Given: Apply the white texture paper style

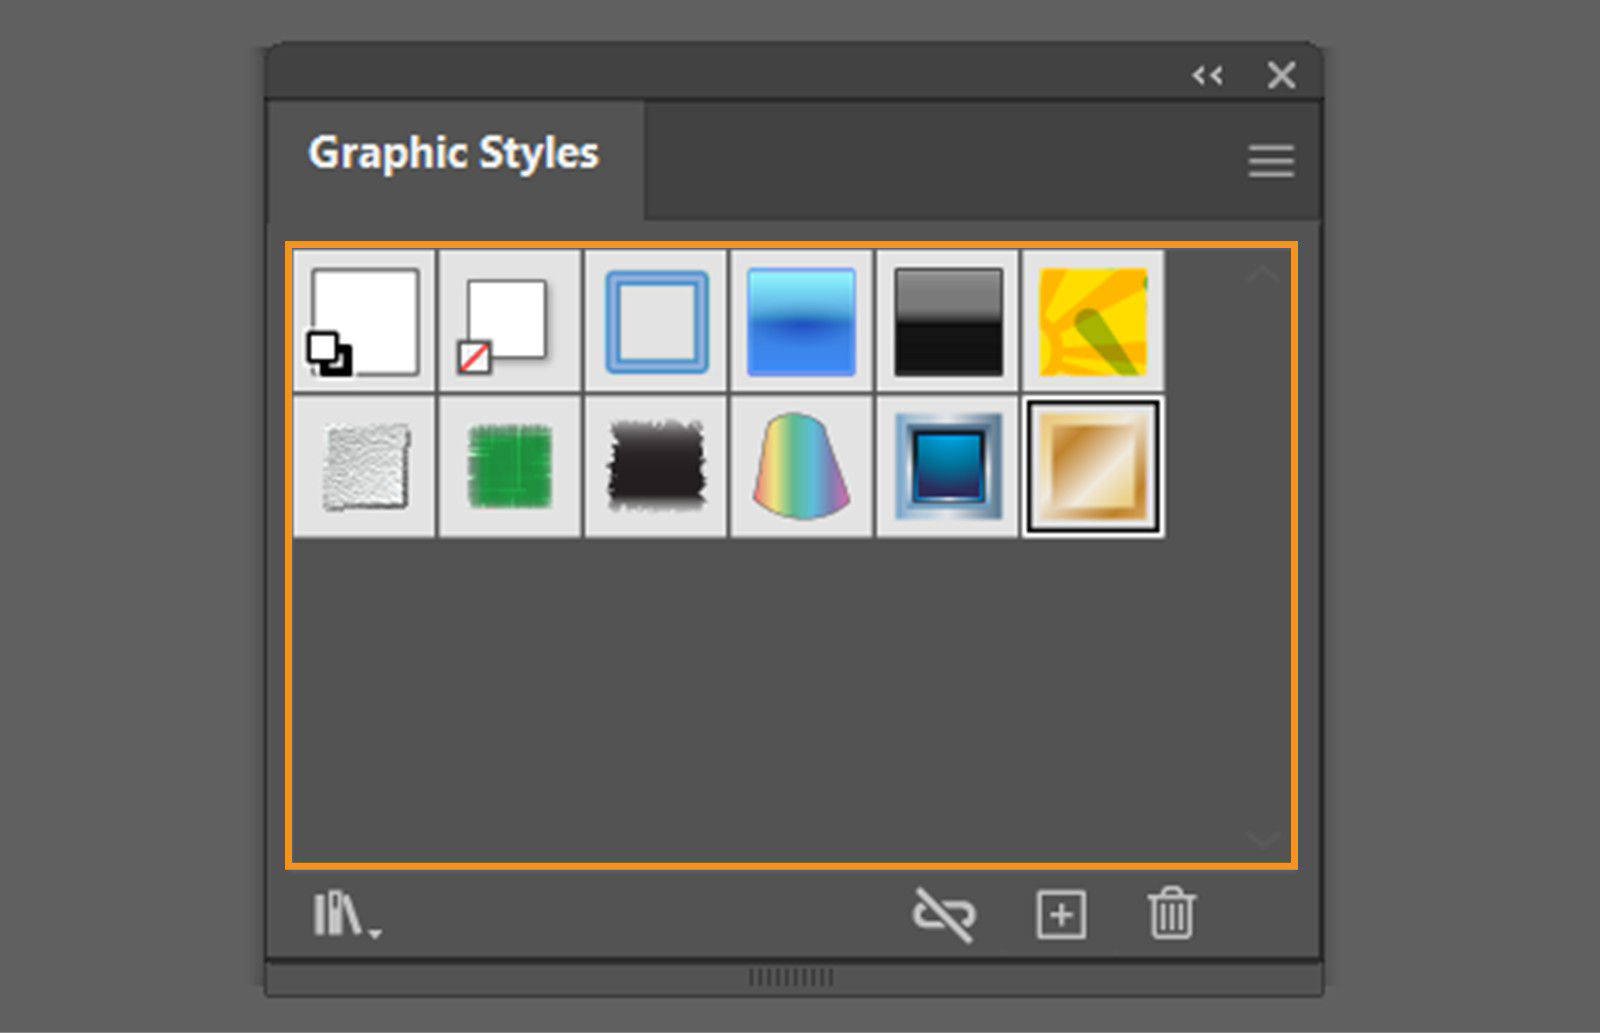Looking at the screenshot, I should [x=364, y=466].
